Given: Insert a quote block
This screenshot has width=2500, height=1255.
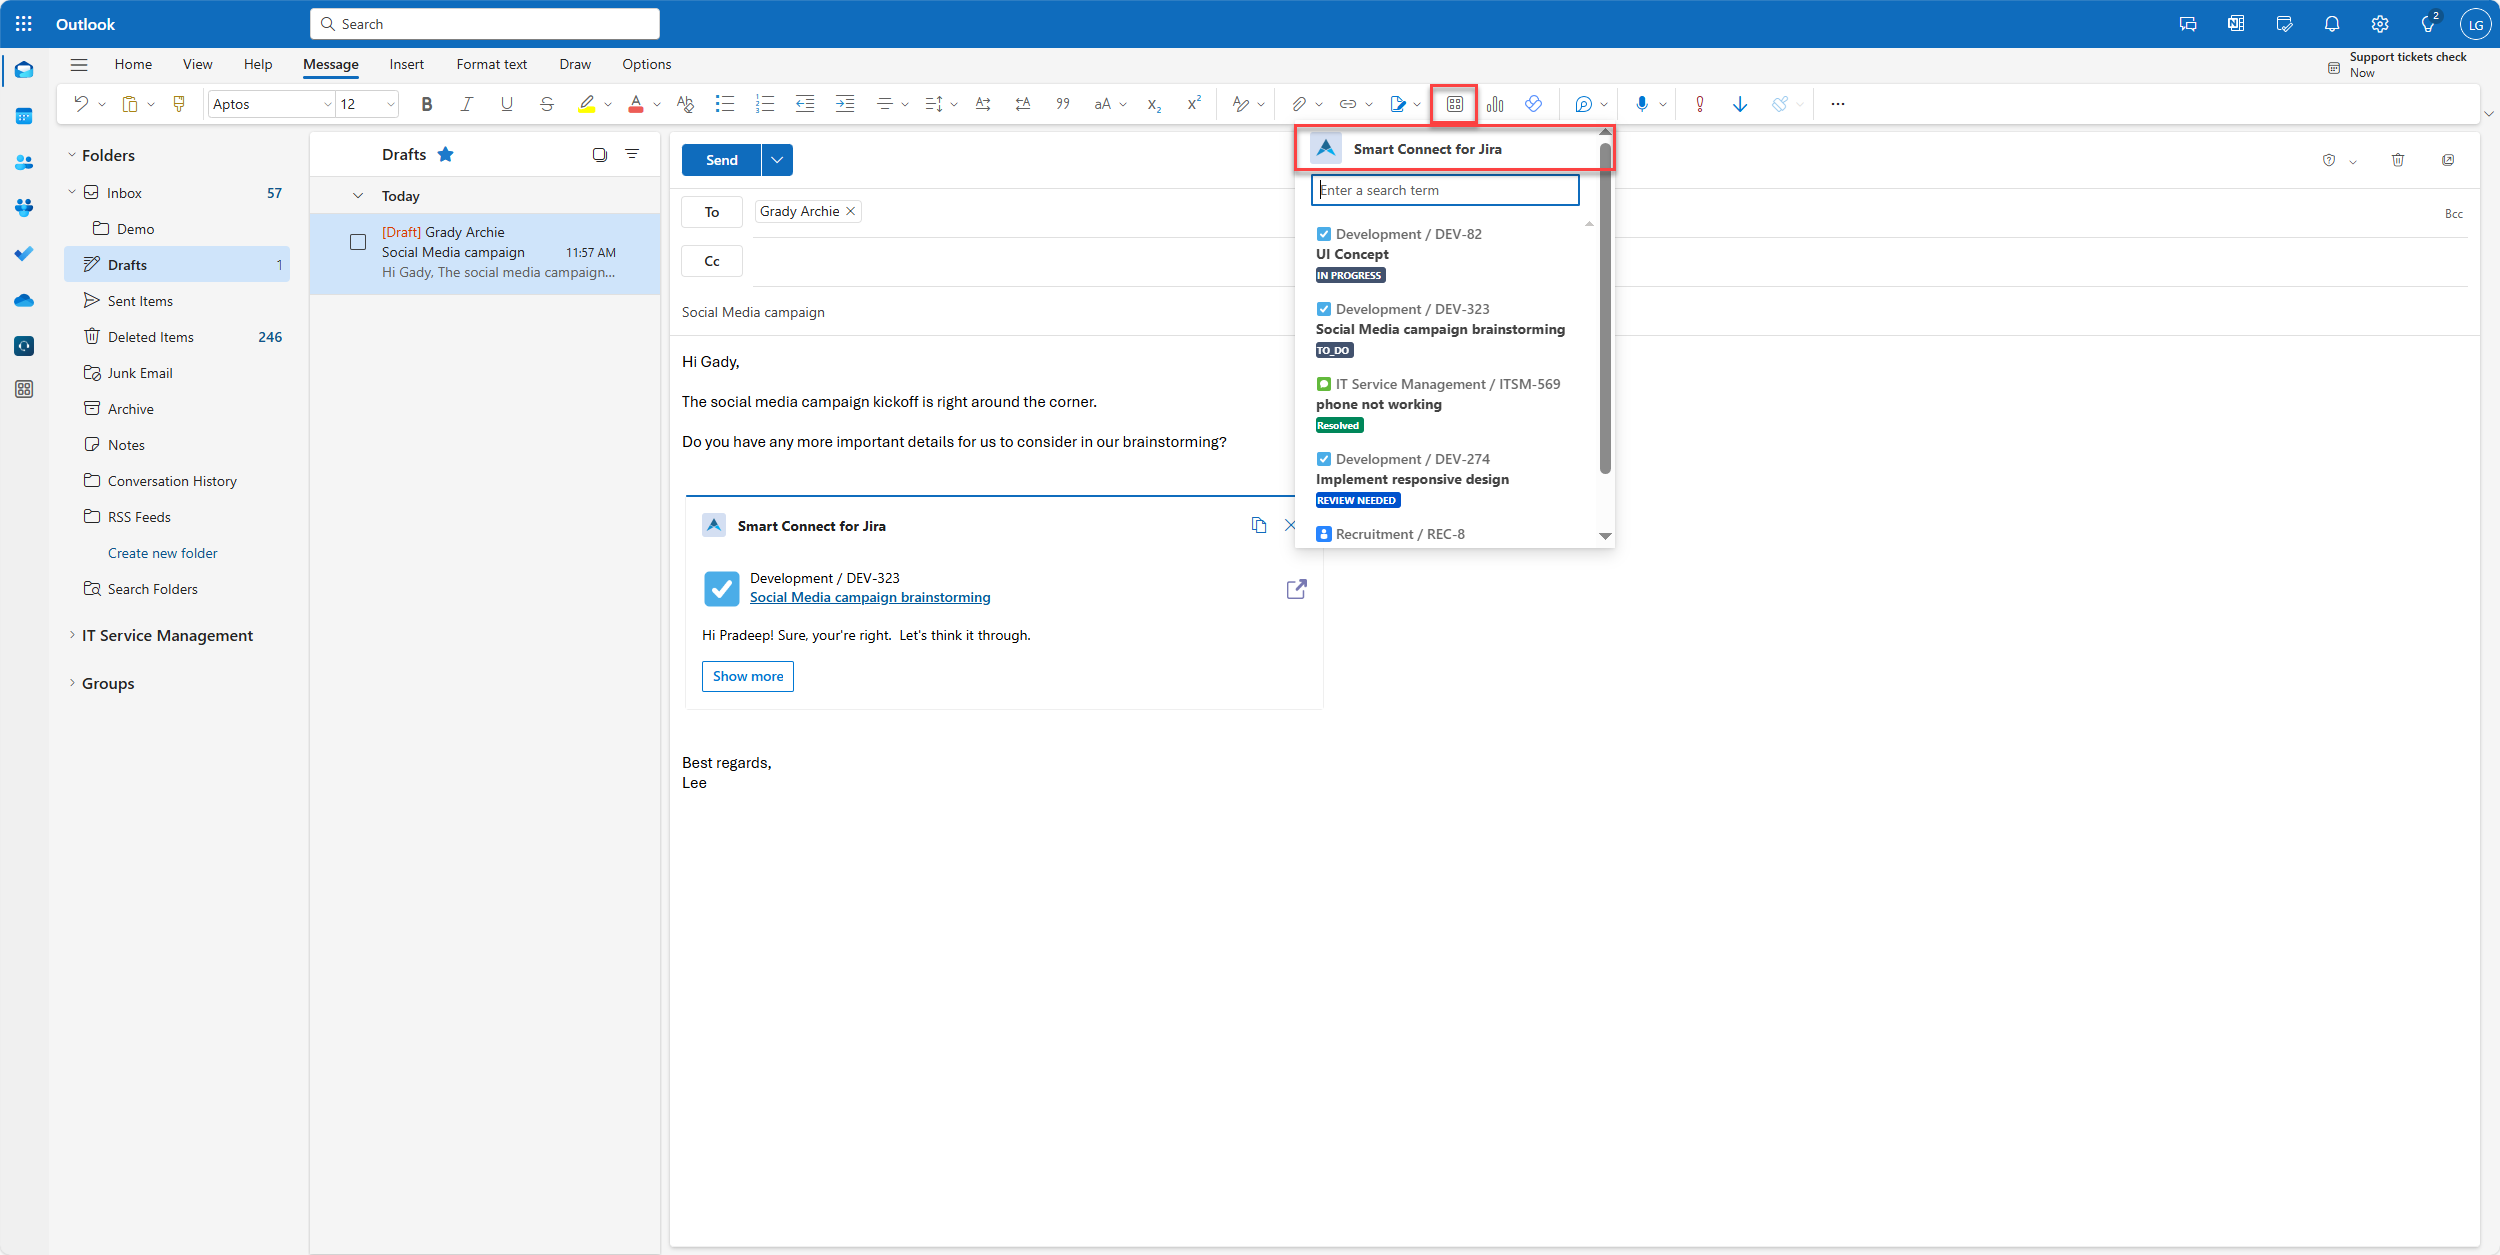Looking at the screenshot, I should tap(1063, 104).
